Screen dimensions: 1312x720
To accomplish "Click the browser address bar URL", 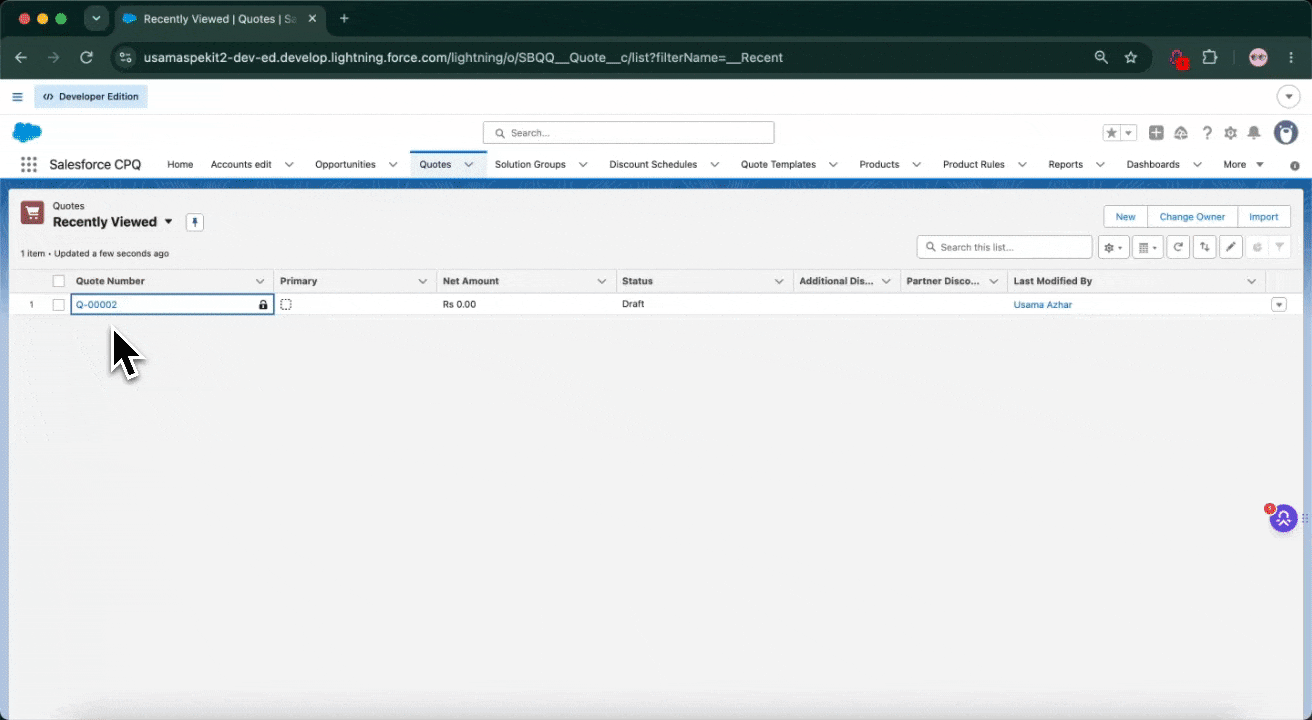I will pos(463,58).
